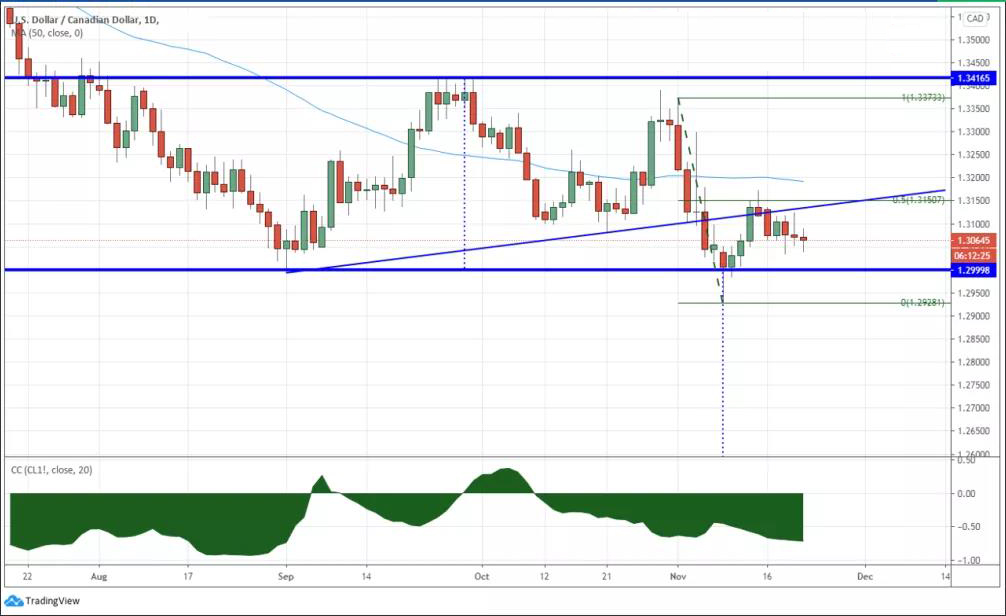Click the Oct label on the date axis
1006x616 pixels.
(x=482, y=576)
